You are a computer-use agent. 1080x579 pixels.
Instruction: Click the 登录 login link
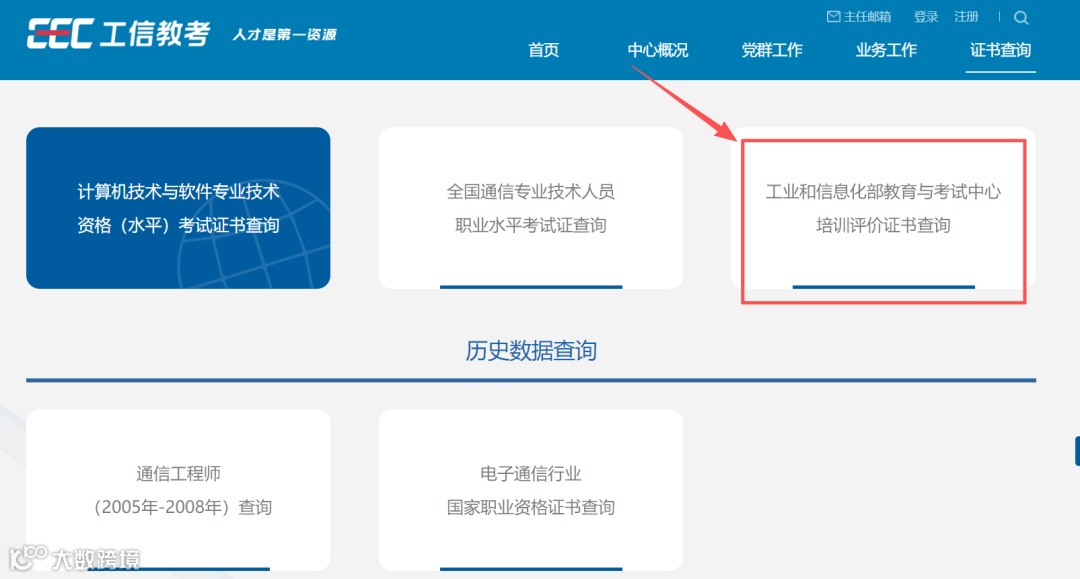(926, 17)
